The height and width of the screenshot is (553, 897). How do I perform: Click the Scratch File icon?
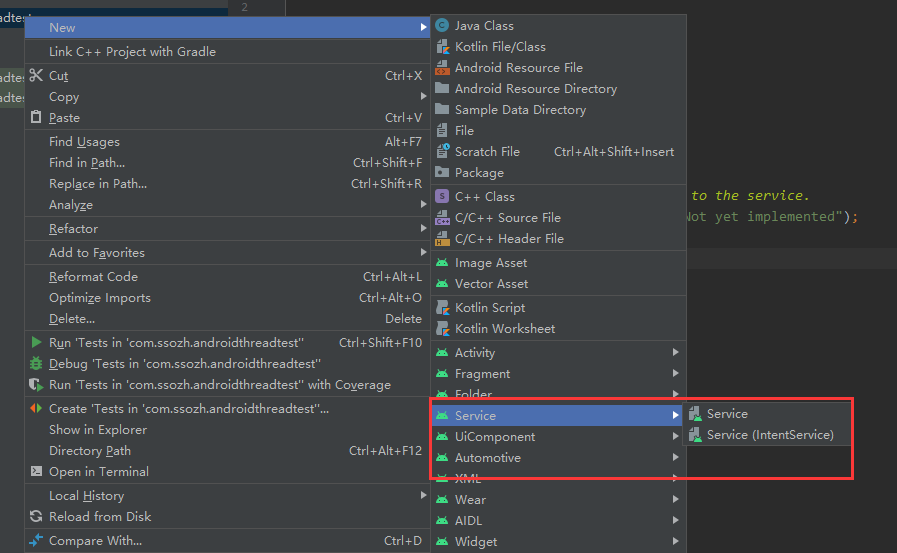(442, 151)
